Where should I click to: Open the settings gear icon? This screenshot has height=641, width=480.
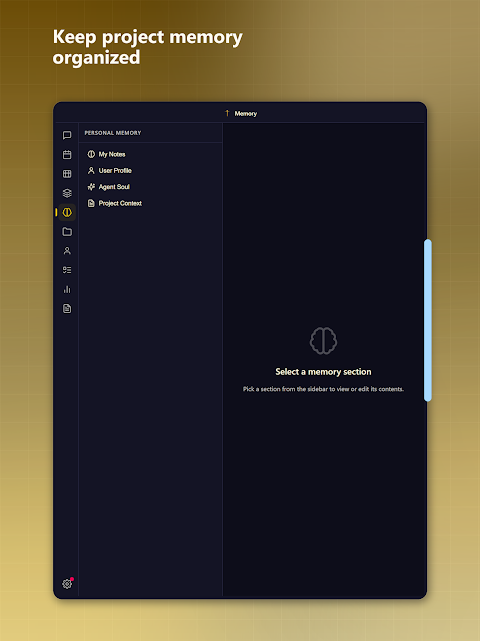(67, 584)
